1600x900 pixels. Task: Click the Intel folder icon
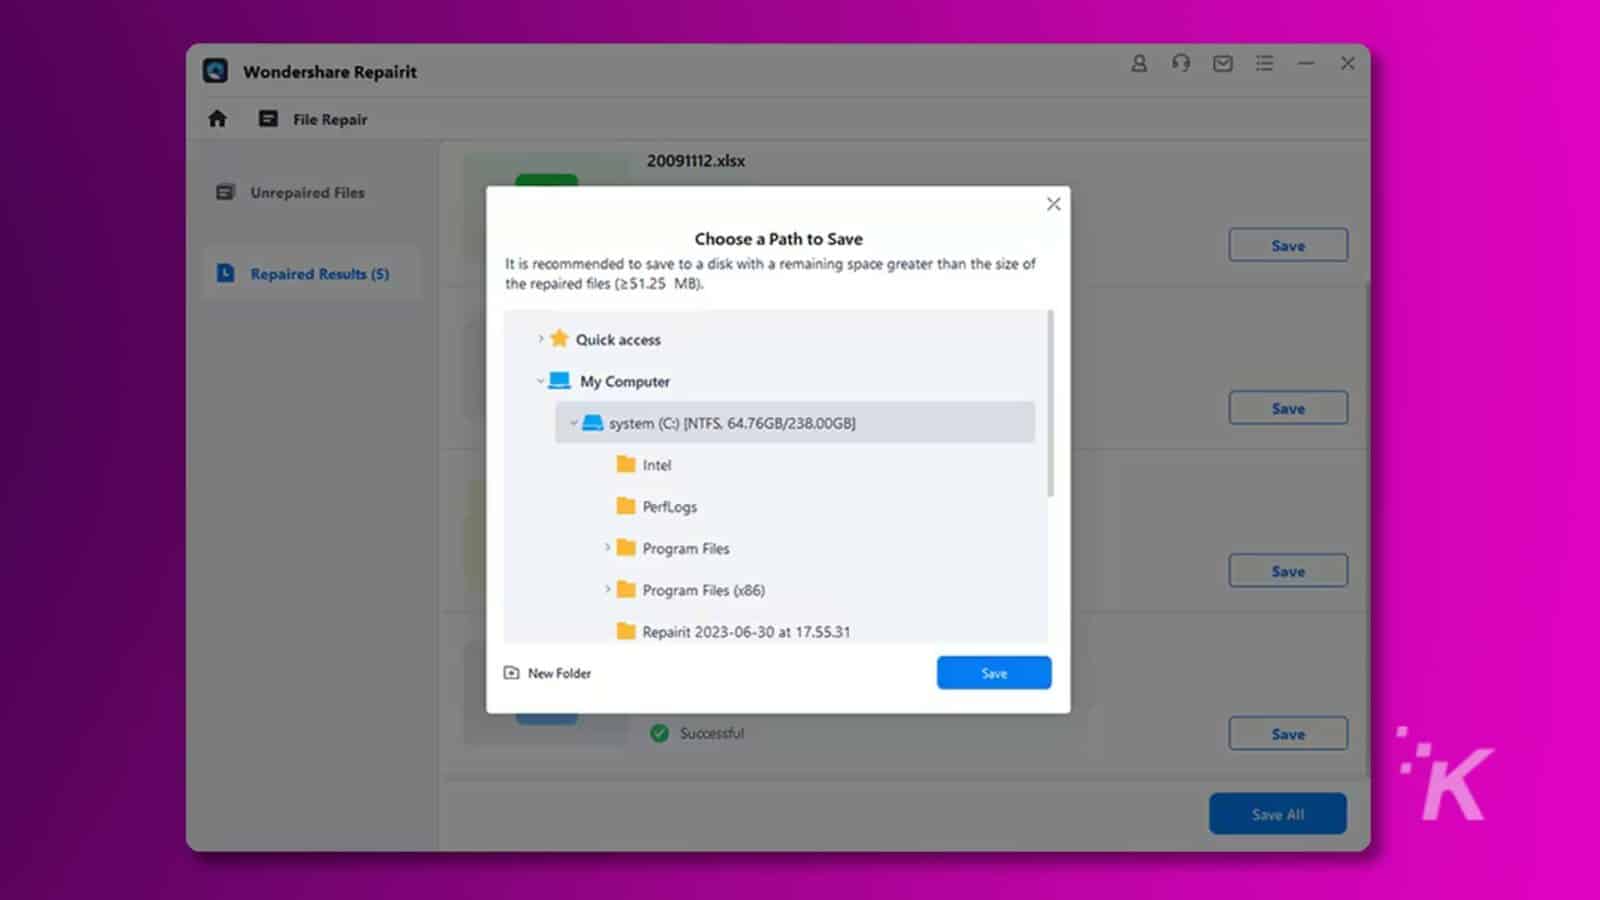(x=626, y=464)
